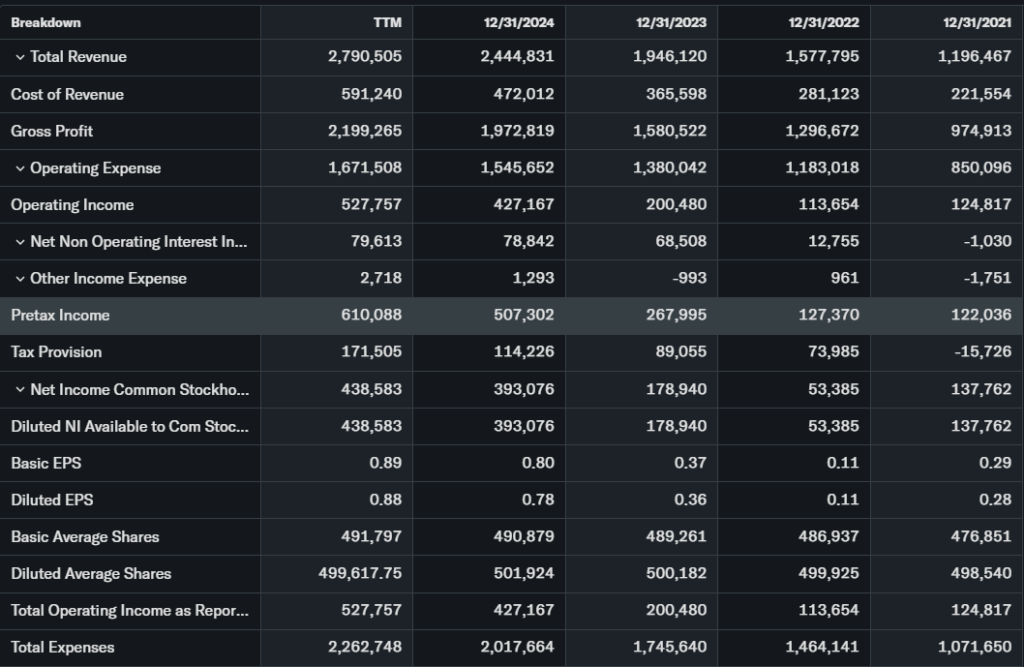This screenshot has width=1024, height=667.
Task: Select the Pretax Income row label
Action: point(60,315)
